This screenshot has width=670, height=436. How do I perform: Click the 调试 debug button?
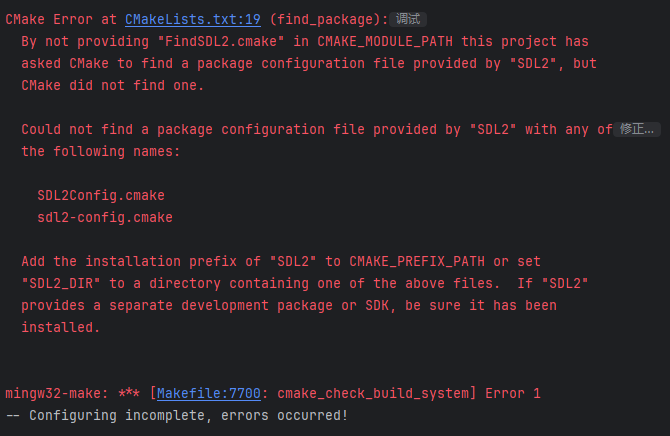[408, 19]
